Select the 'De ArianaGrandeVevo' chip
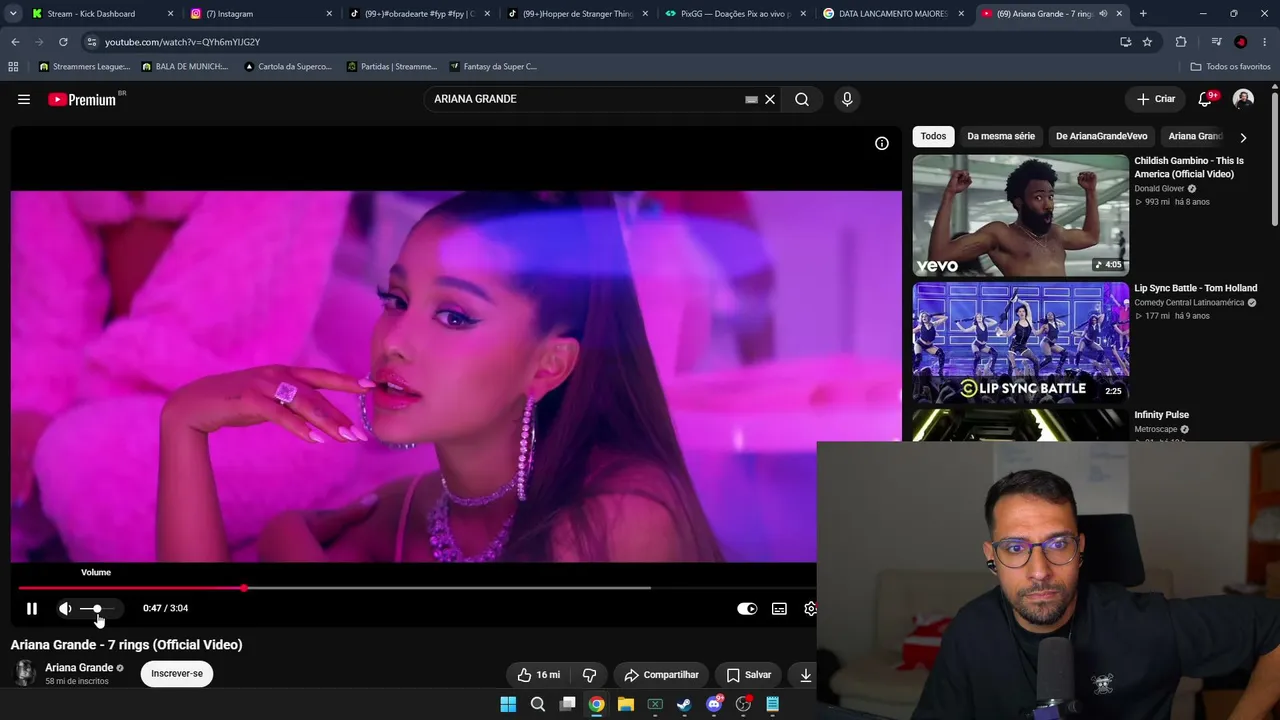 [1101, 136]
